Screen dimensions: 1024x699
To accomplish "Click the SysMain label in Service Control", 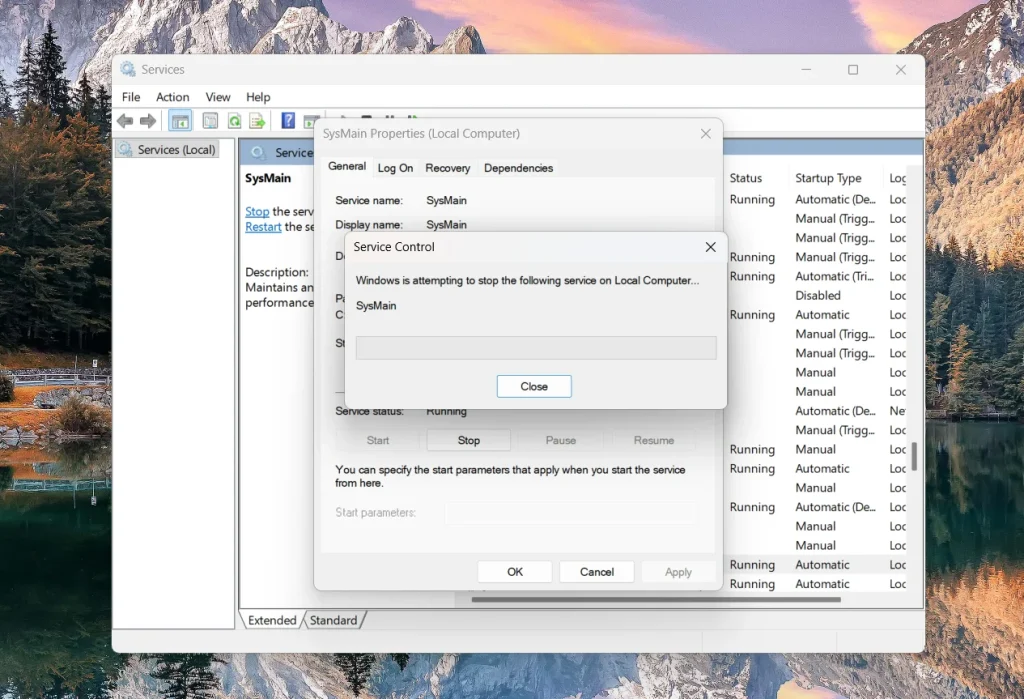I will pos(376,306).
